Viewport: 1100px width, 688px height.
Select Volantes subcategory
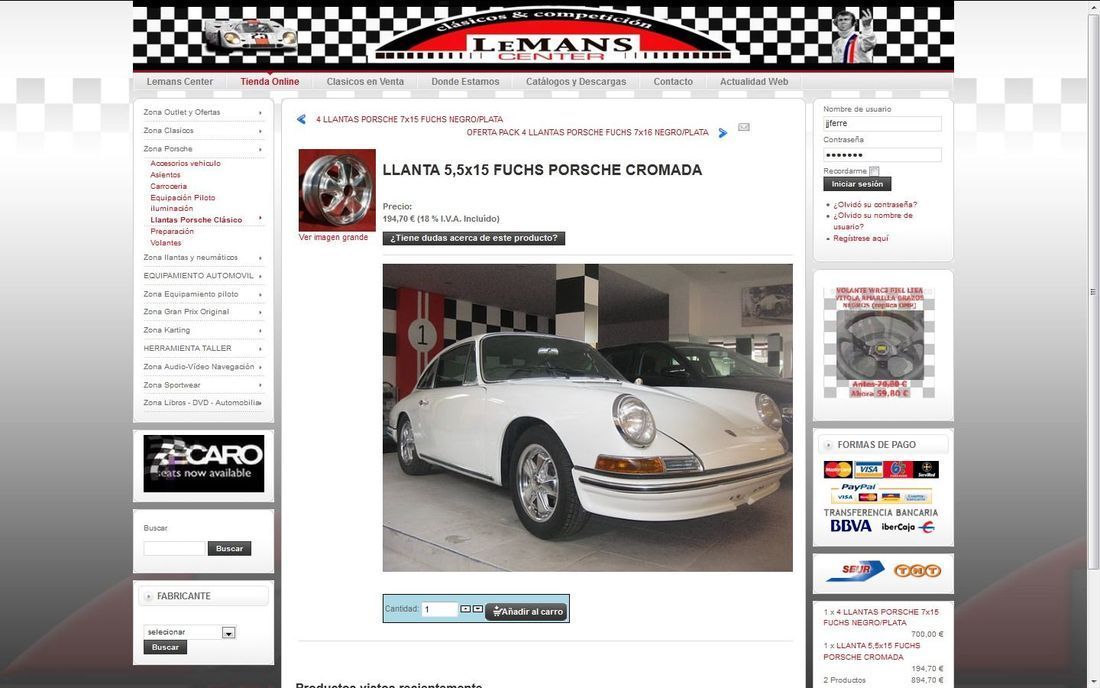point(166,243)
